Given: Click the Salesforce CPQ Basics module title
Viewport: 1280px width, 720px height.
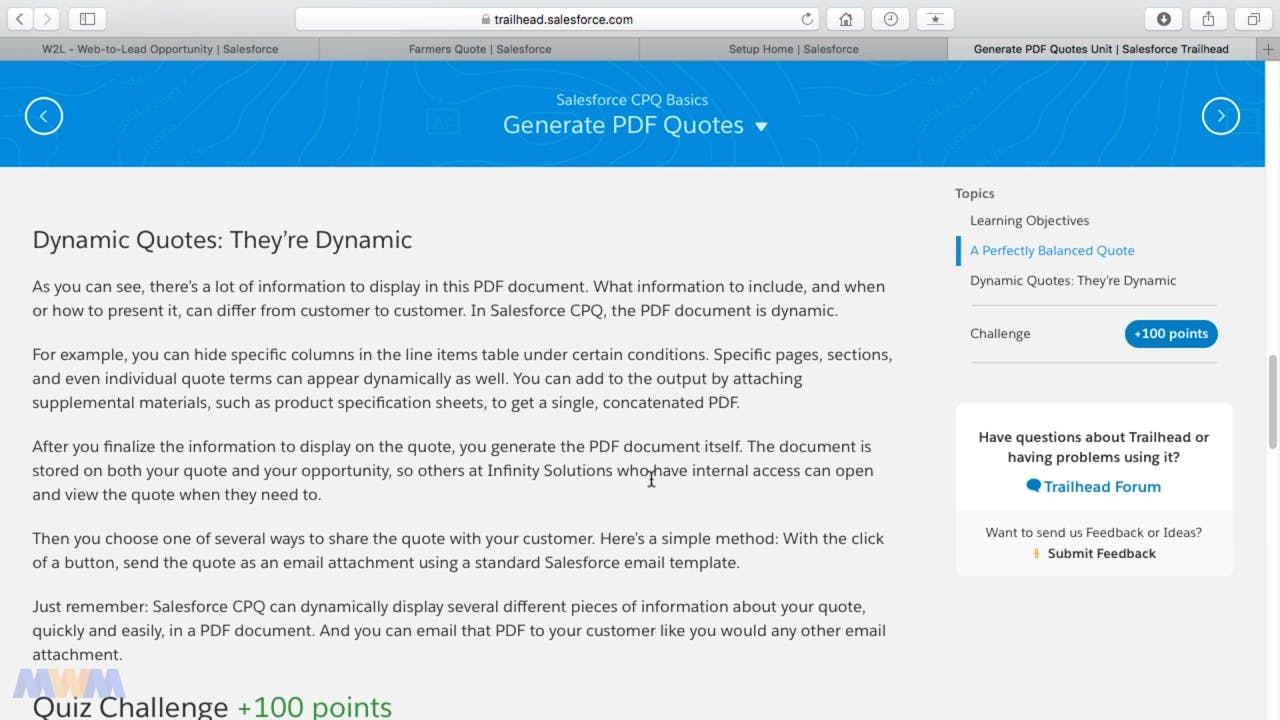Looking at the screenshot, I should [632, 99].
